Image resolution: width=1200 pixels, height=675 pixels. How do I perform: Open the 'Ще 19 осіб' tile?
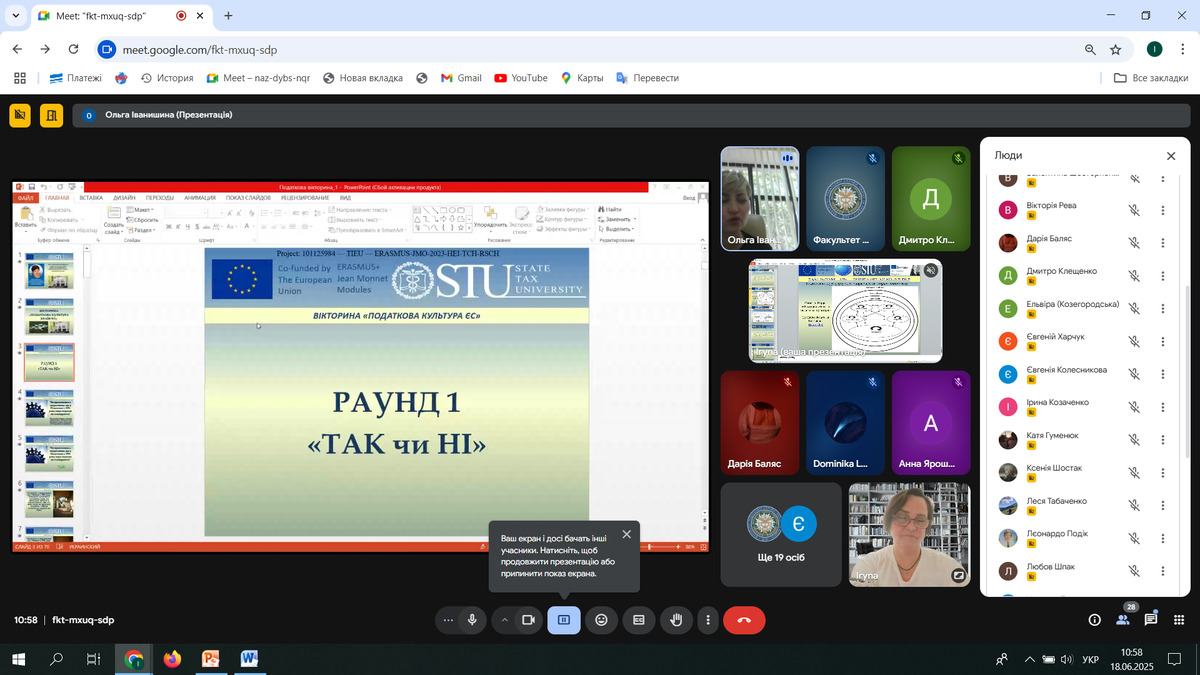[x=782, y=534]
